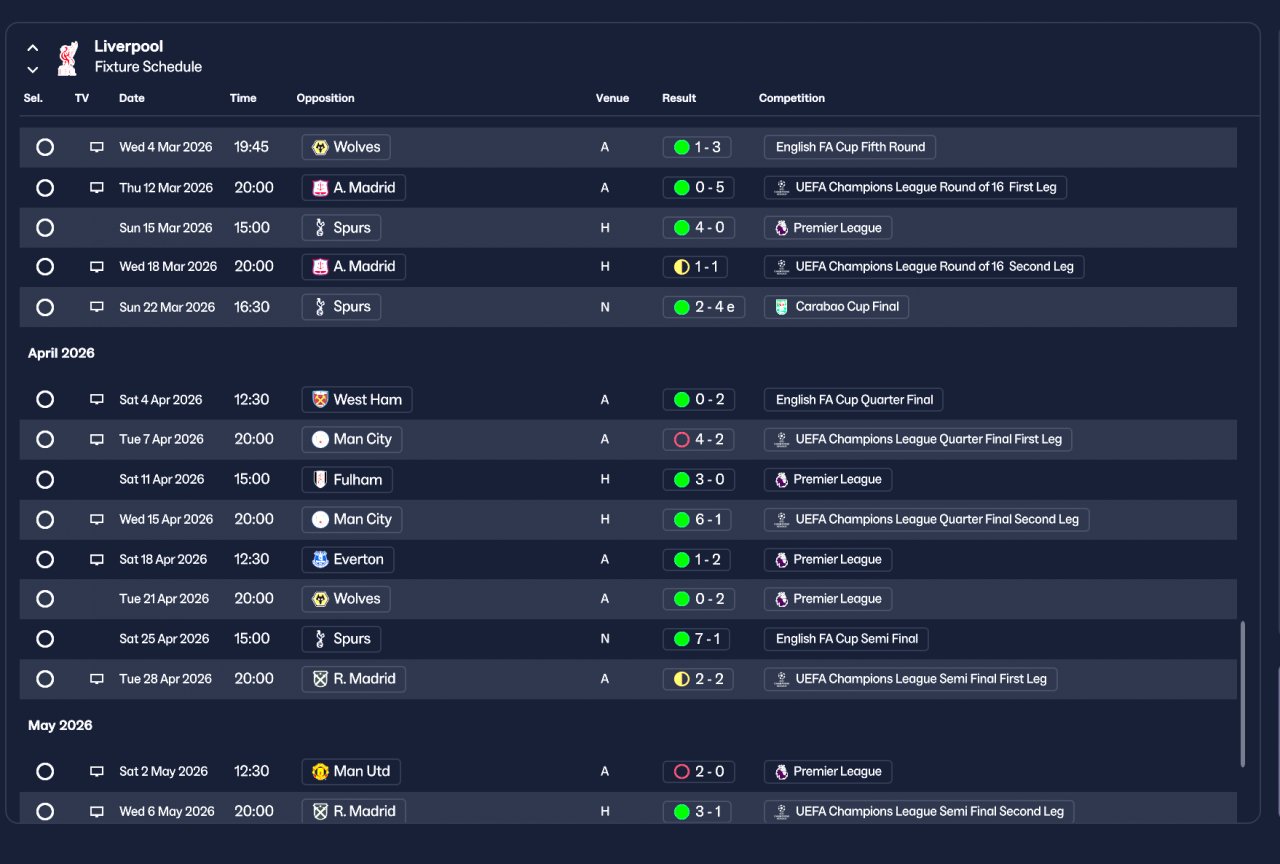Click the TV icon for Wolves FA Cup match
This screenshot has width=1280, height=864.
pyautogui.click(x=97, y=147)
